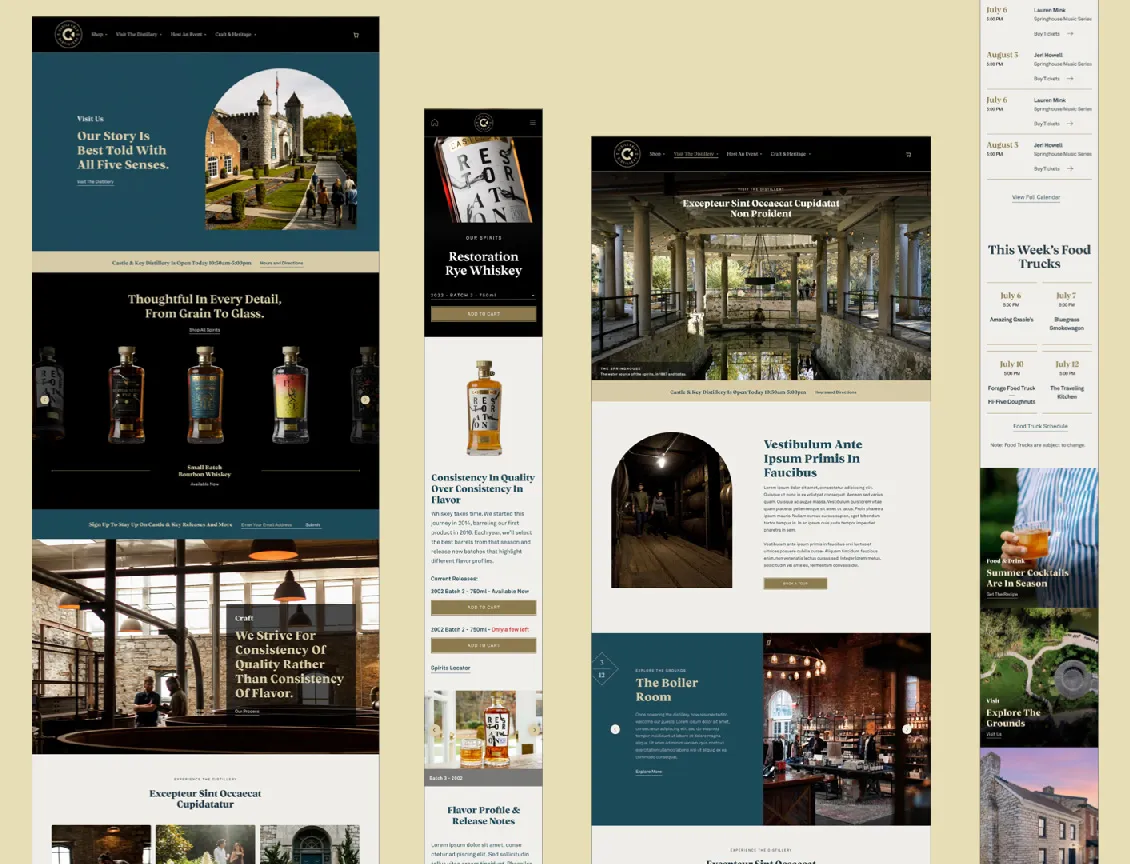Open the Visit Us link under Explore The Grounds
This screenshot has width=1130, height=864.
click(x=994, y=734)
